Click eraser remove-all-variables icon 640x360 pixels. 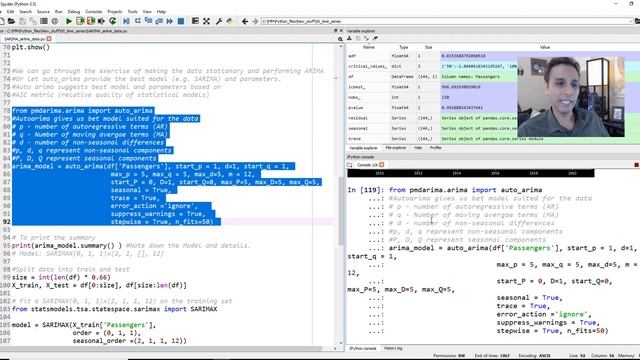[375, 38]
